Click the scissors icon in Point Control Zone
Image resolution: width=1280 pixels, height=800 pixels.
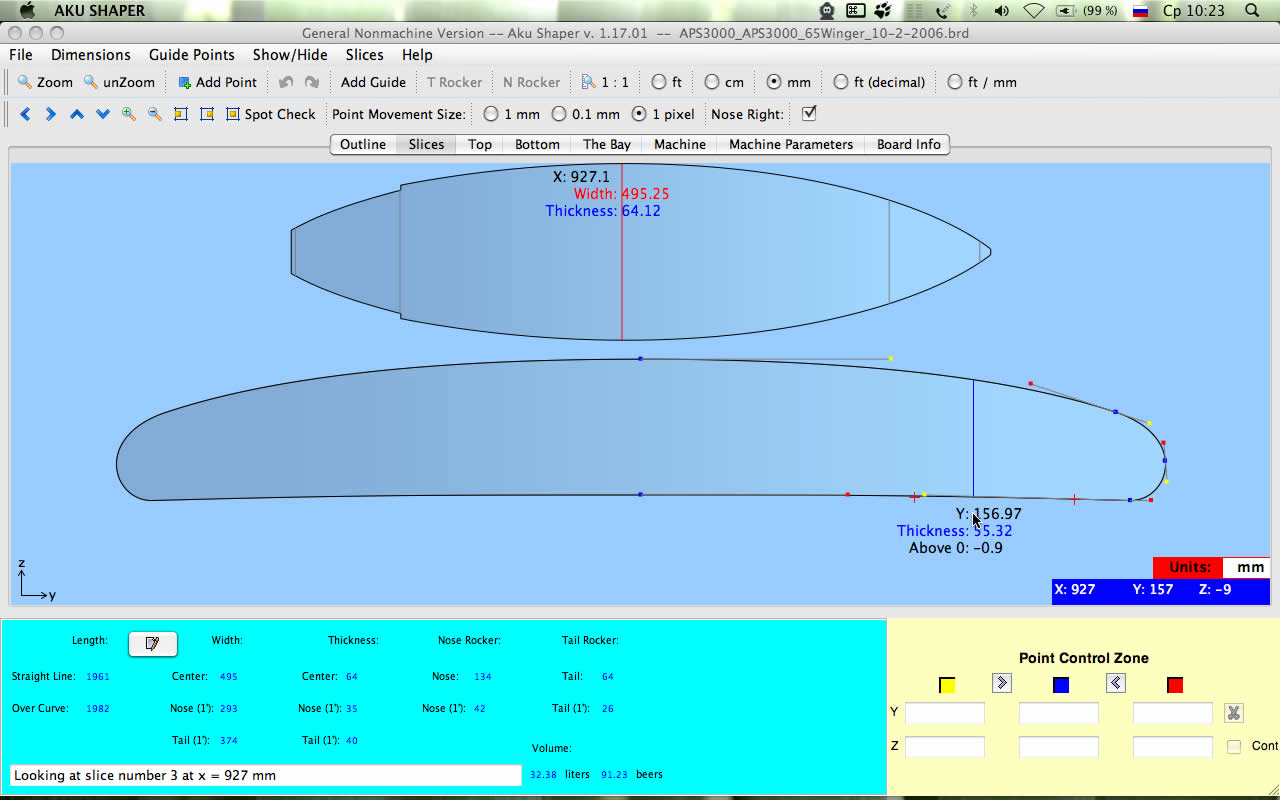1234,713
